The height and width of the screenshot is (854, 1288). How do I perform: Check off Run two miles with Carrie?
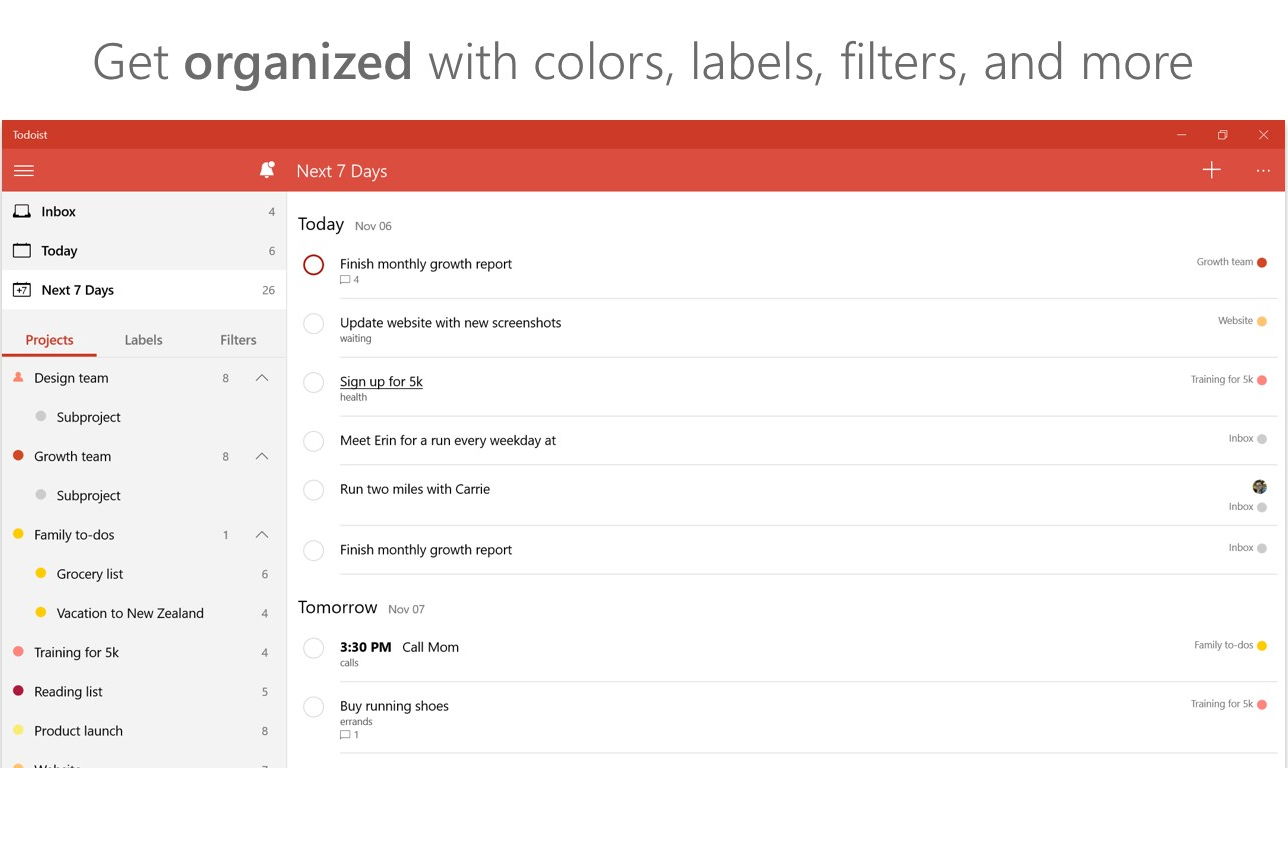[x=313, y=490]
